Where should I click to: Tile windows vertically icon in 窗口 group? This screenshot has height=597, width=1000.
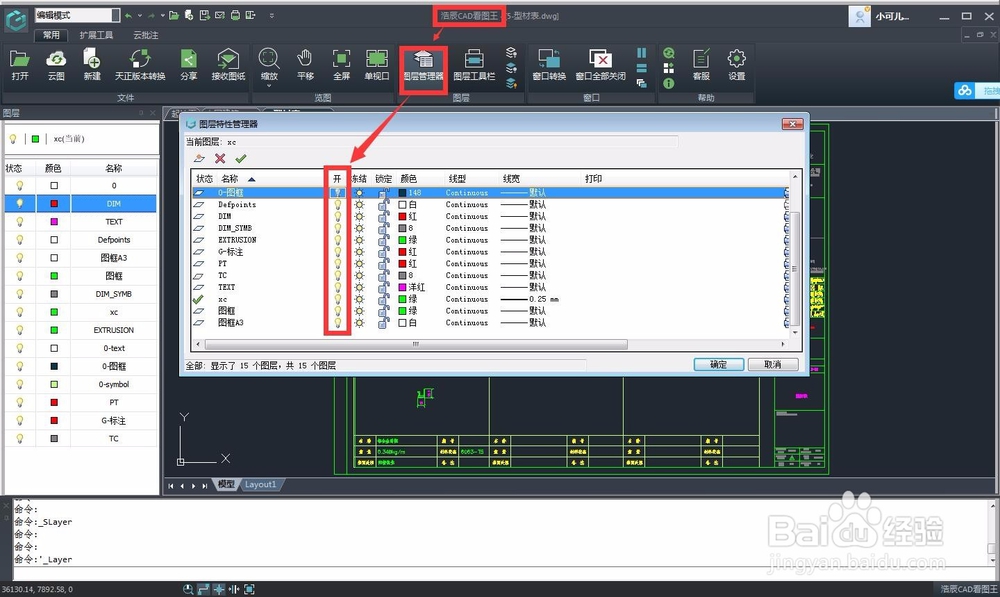coord(642,53)
